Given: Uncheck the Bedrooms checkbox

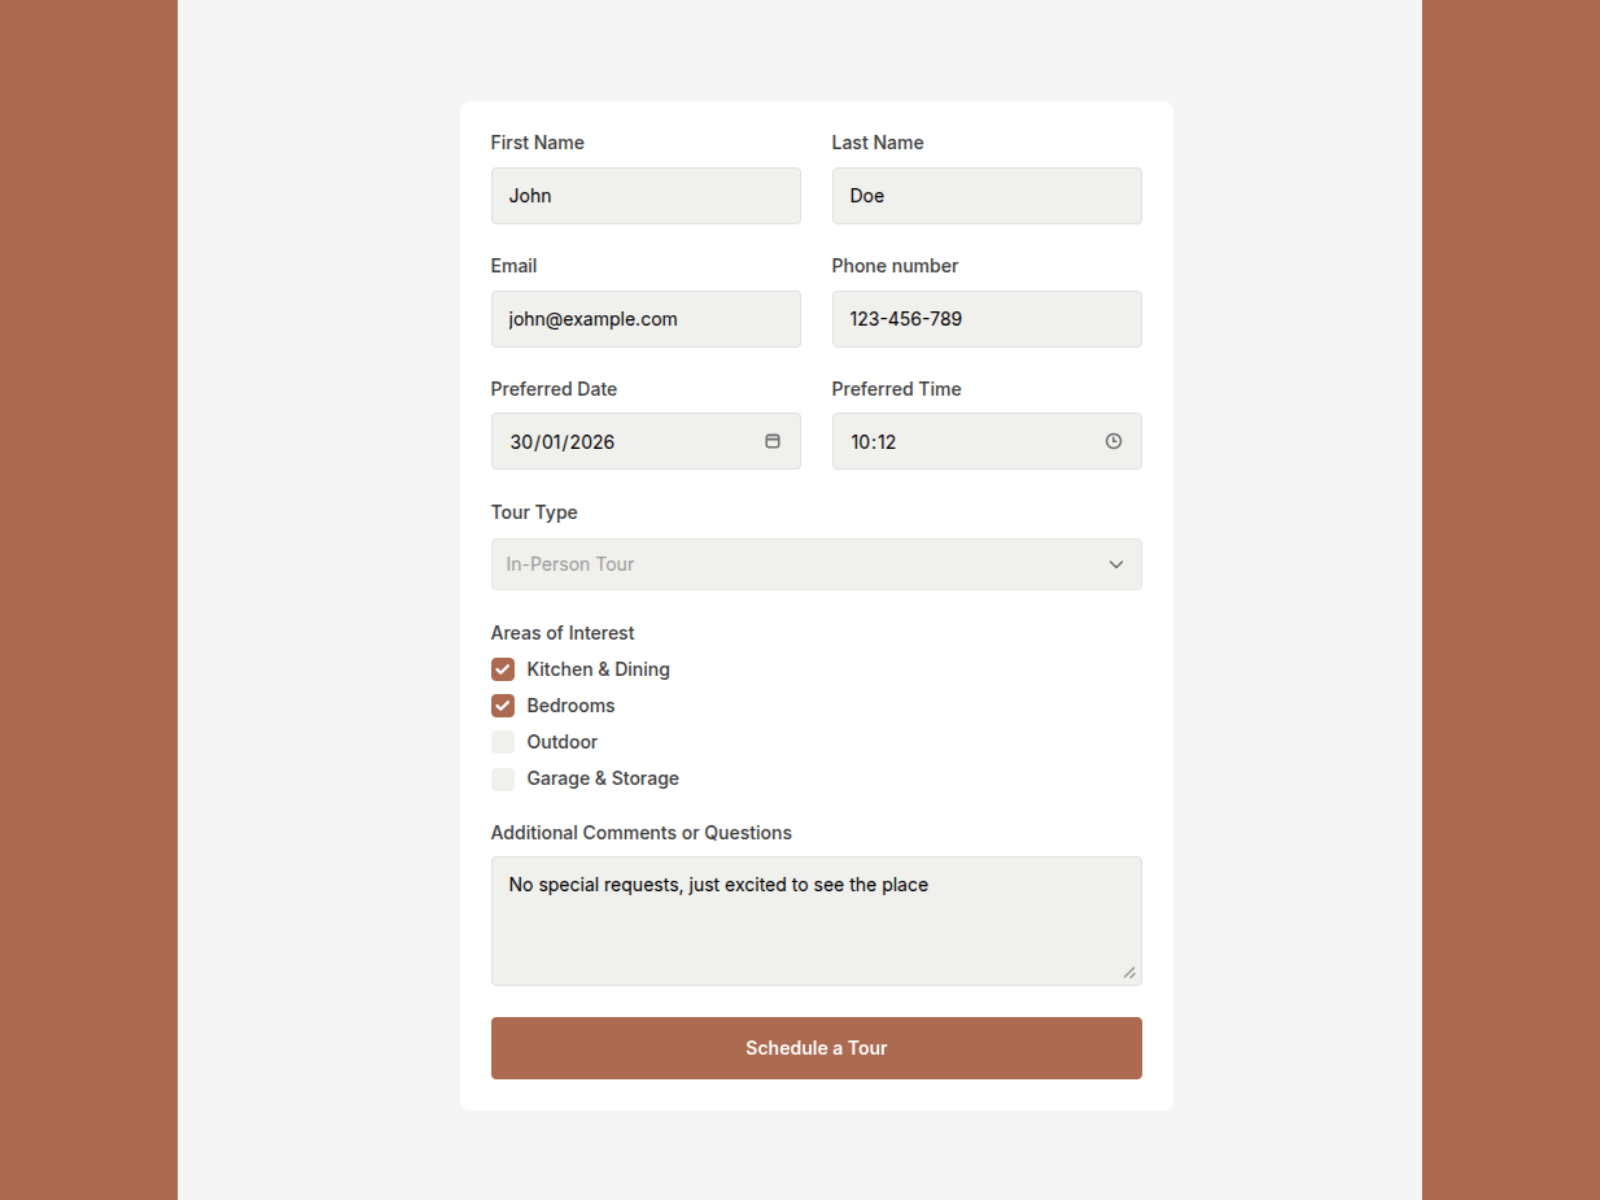Looking at the screenshot, I should [x=503, y=706].
